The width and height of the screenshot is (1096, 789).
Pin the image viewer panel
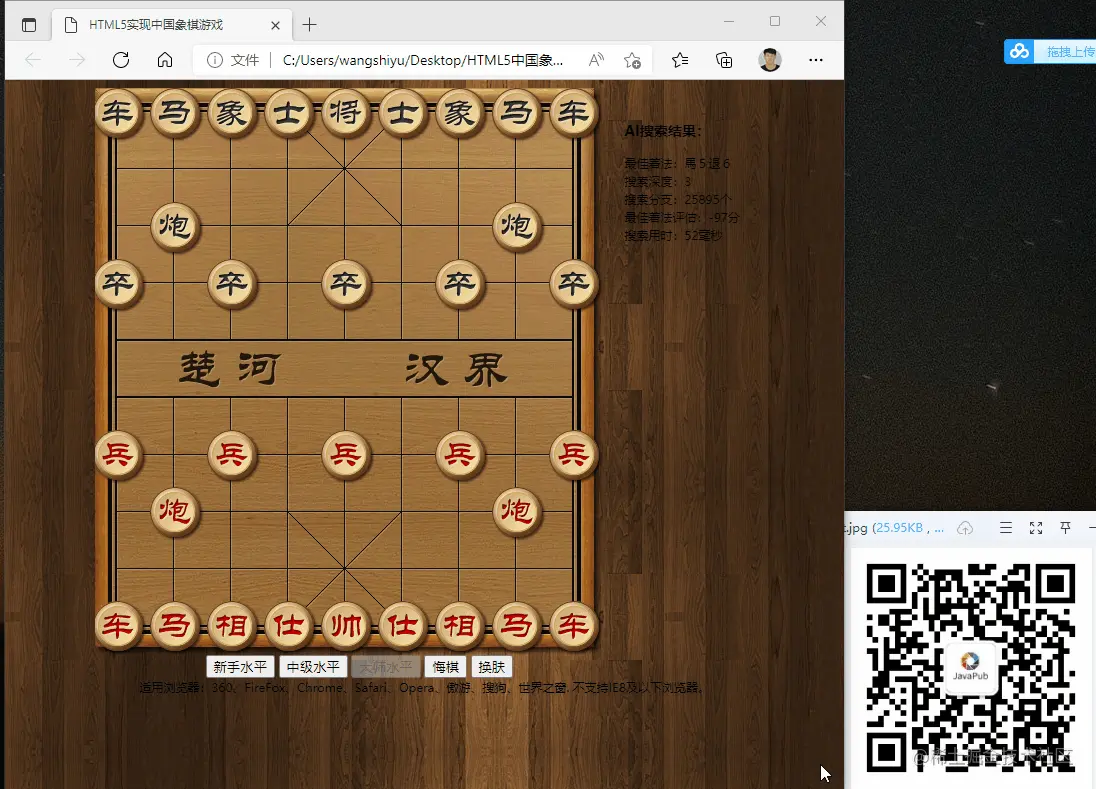(1065, 528)
